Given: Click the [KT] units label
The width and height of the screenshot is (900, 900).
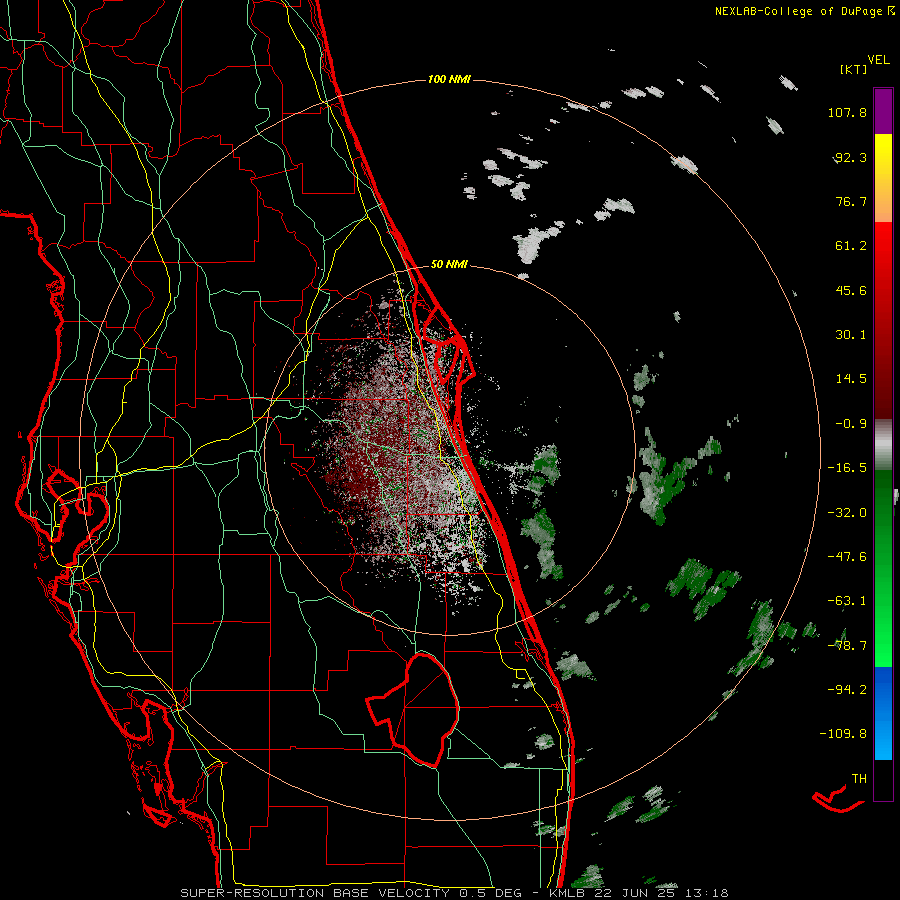Looking at the screenshot, I should (853, 69).
